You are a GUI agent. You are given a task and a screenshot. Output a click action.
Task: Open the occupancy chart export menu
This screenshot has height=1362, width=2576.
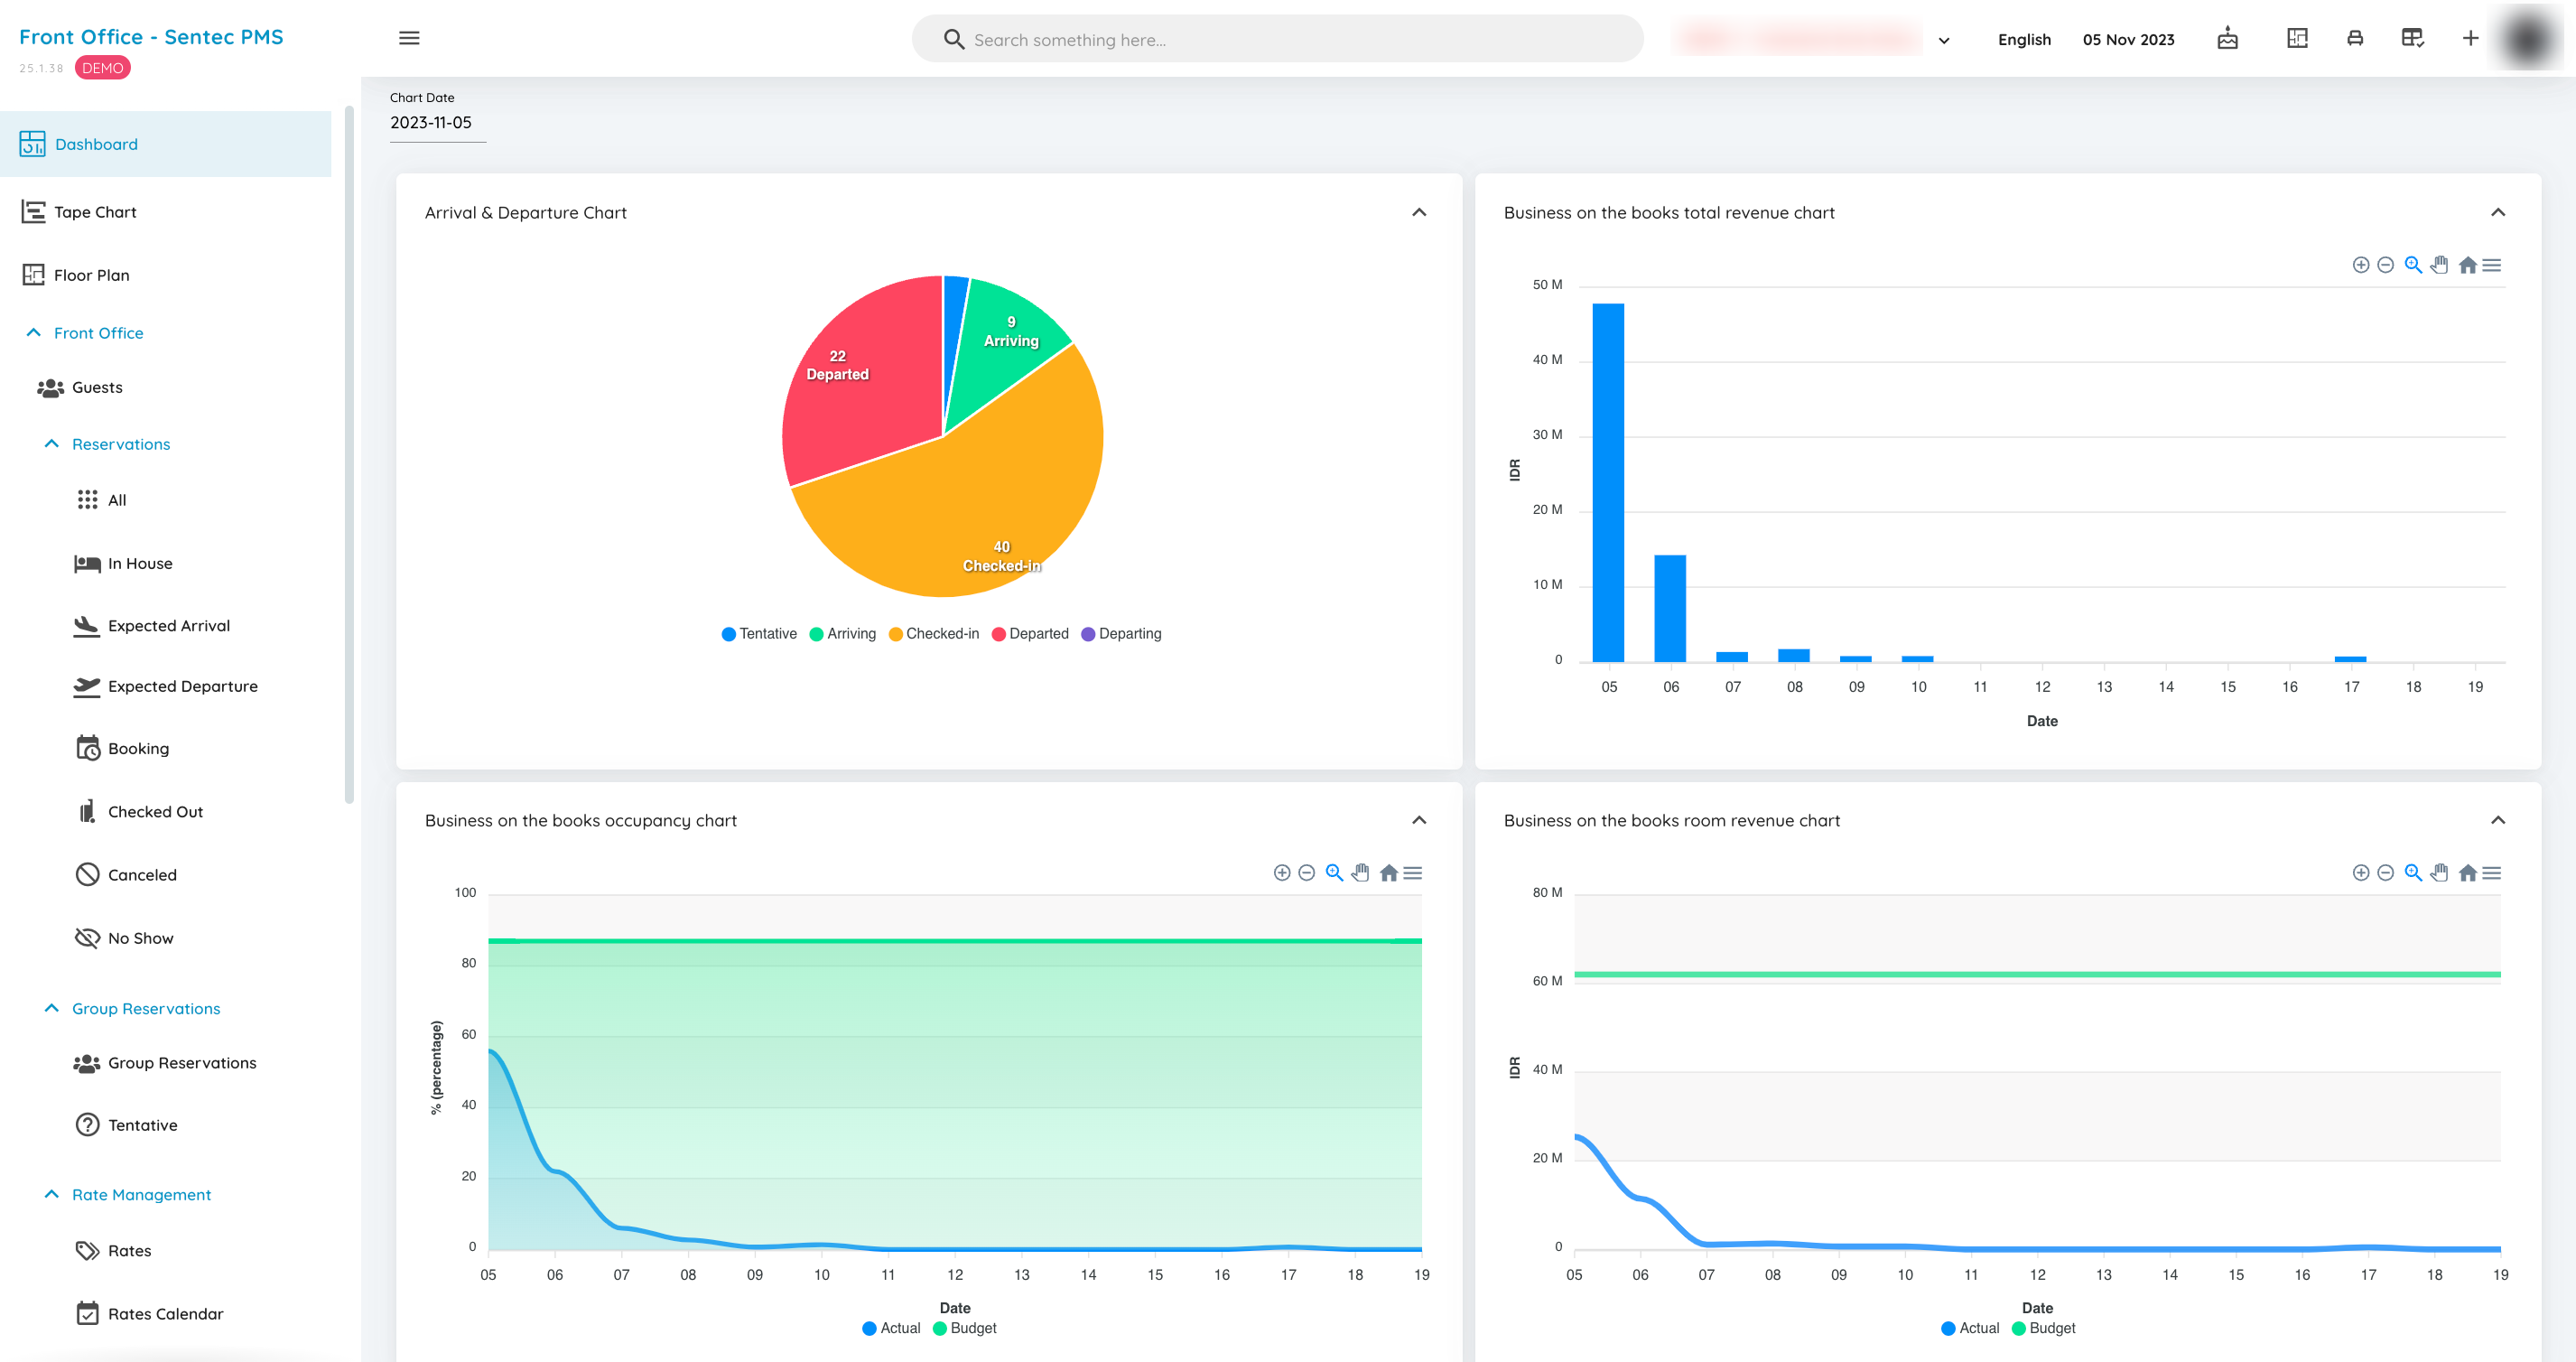pos(1413,873)
